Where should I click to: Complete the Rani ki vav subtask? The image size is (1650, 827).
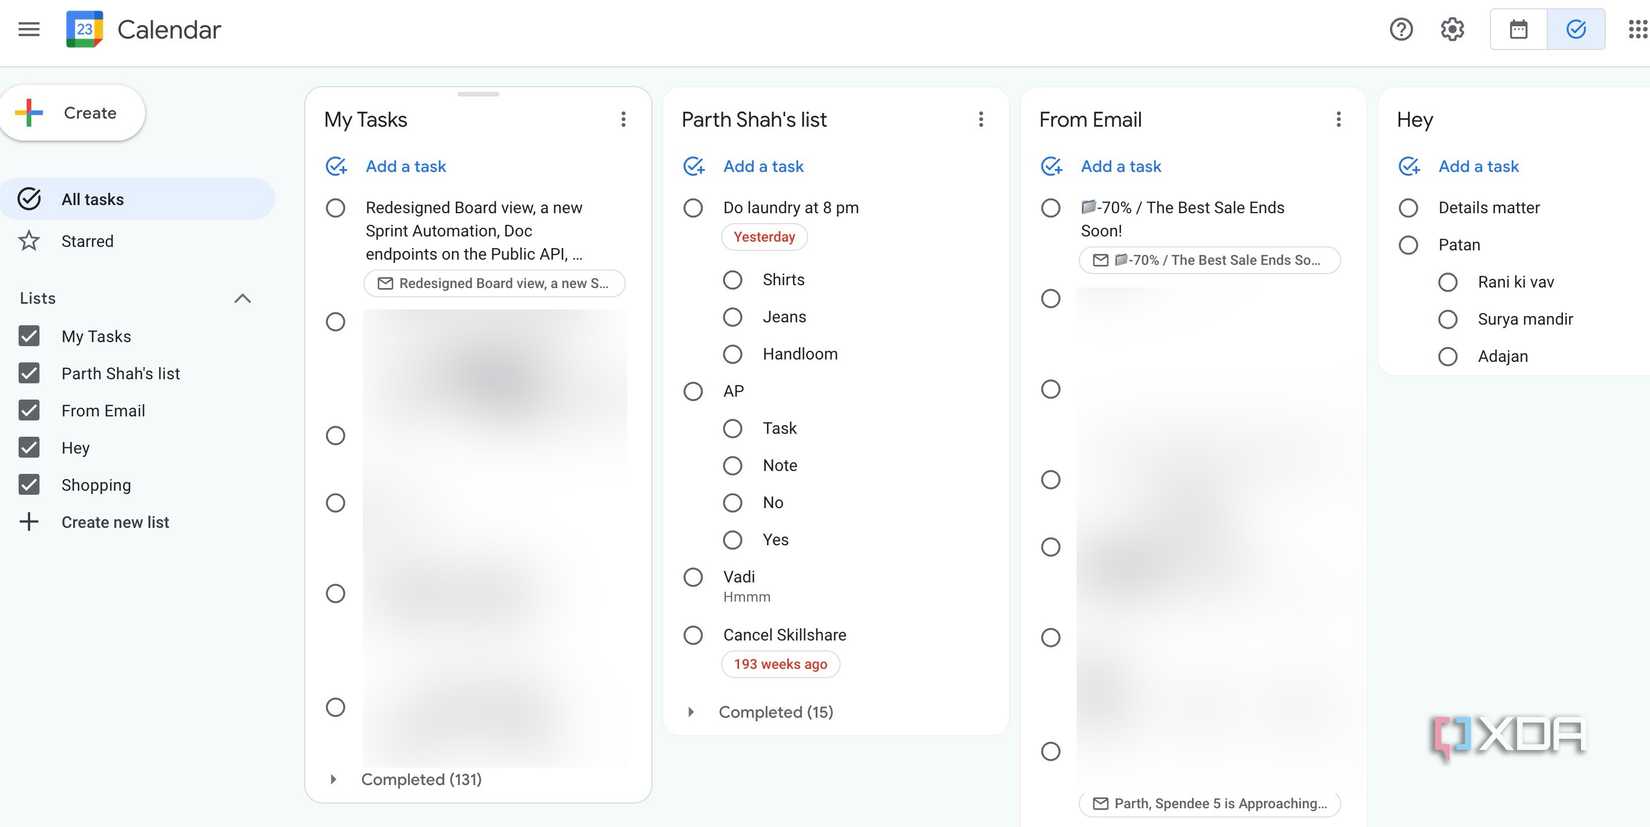1448,282
